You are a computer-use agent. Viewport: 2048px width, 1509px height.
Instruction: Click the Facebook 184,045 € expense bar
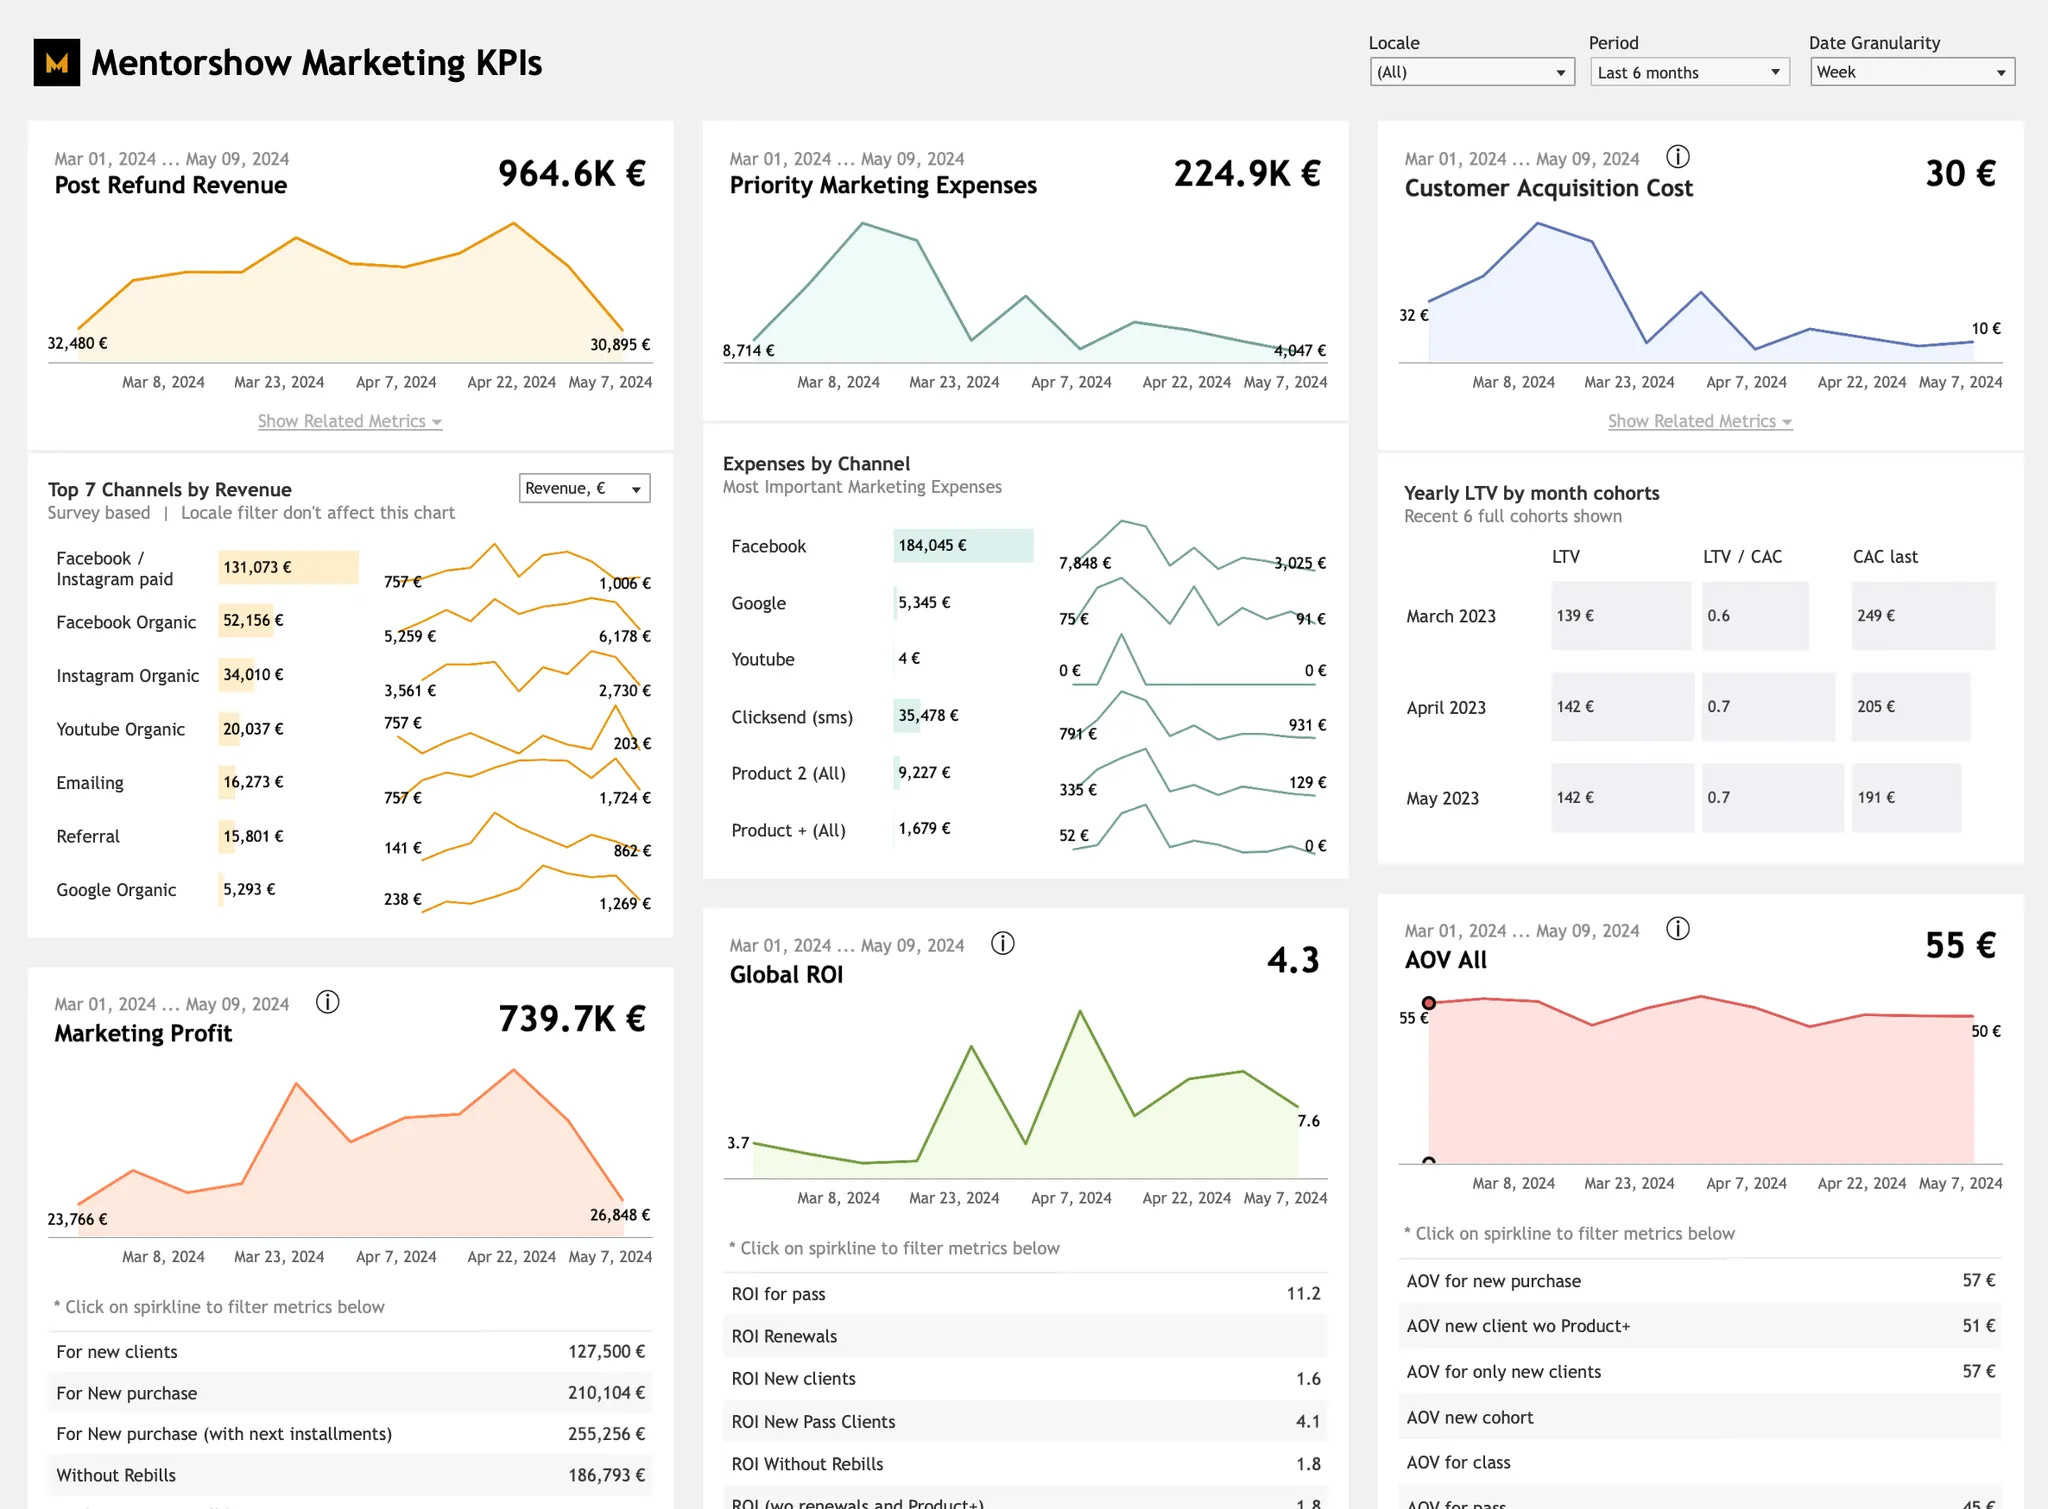962,546
